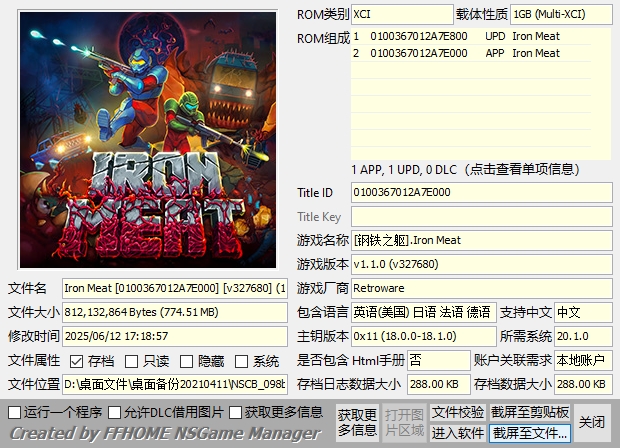The image size is (620, 448).
Task: Click the 关闭 button
Action: 593,422
